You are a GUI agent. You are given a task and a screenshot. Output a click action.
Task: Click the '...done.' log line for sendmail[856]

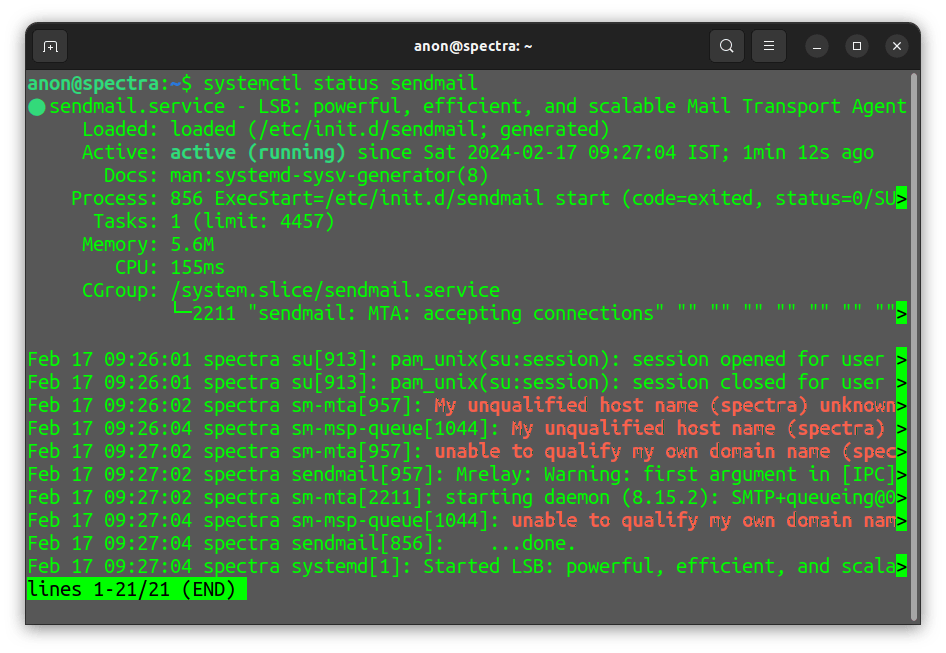[x=533, y=543]
